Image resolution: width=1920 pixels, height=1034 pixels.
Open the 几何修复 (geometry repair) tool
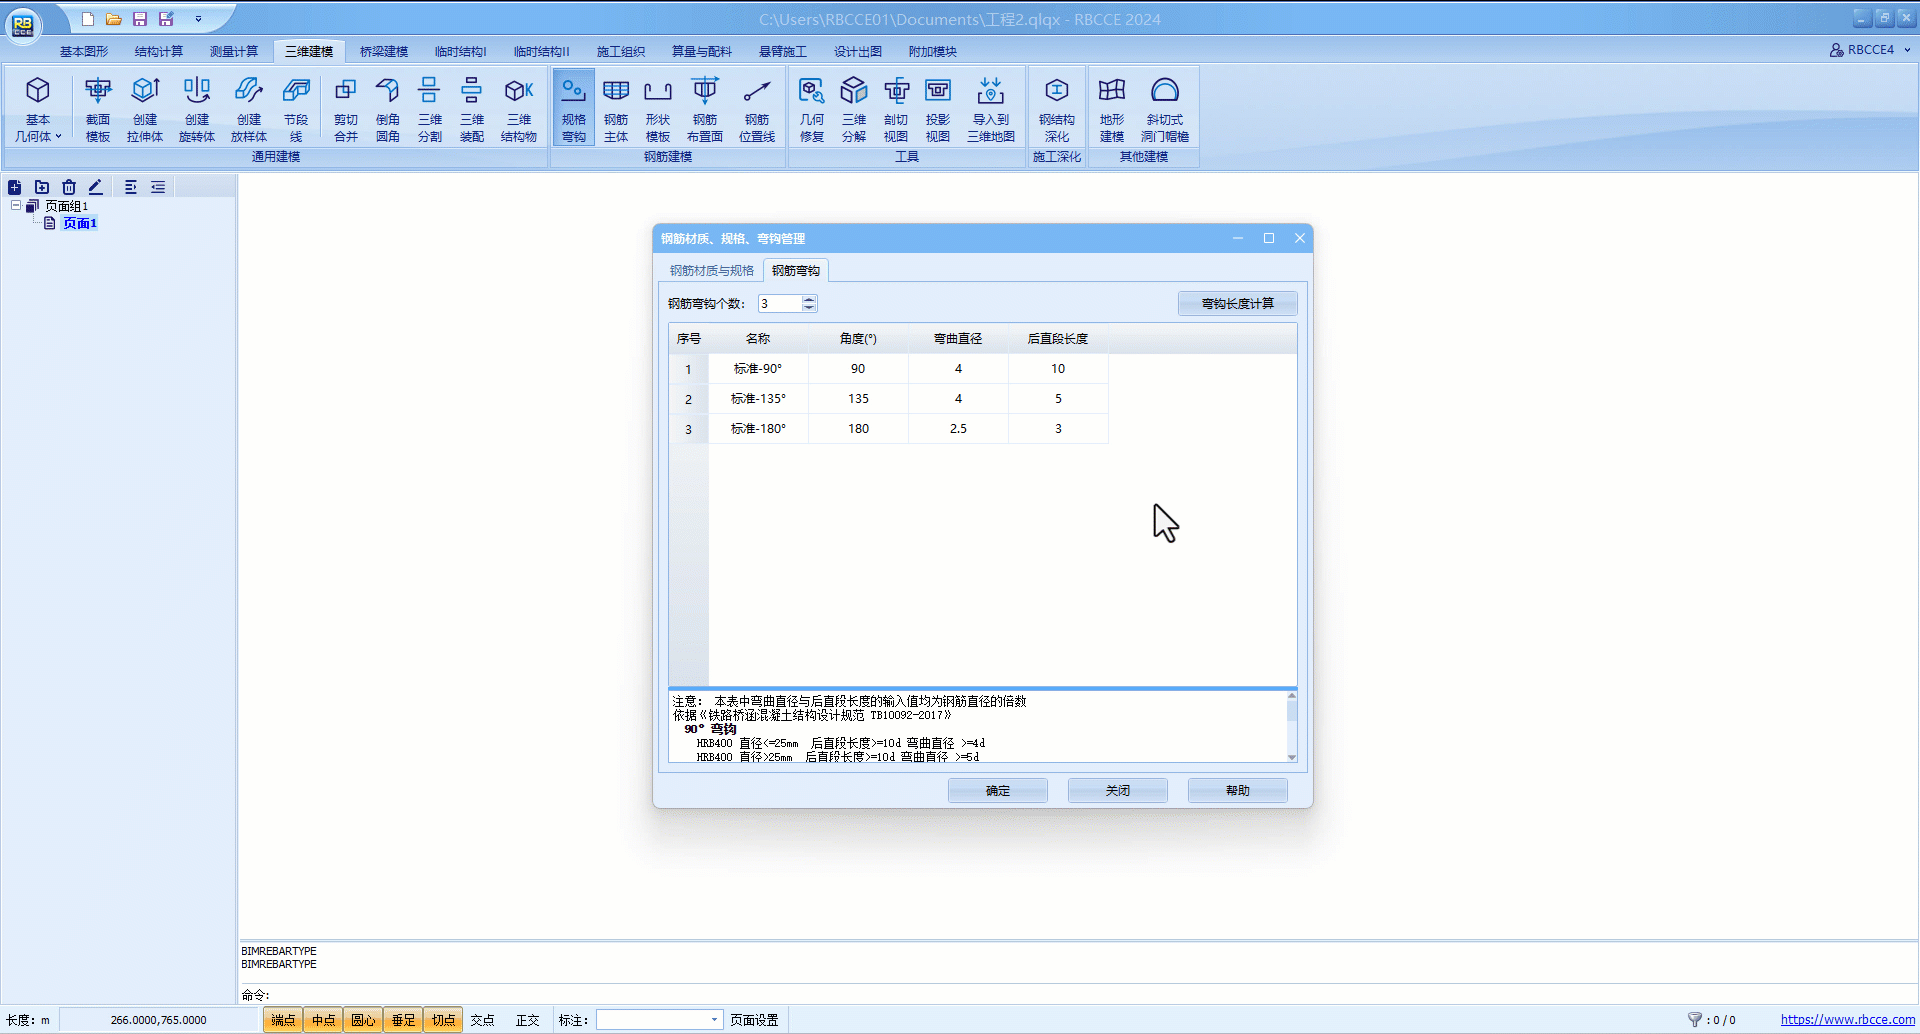[x=811, y=108]
